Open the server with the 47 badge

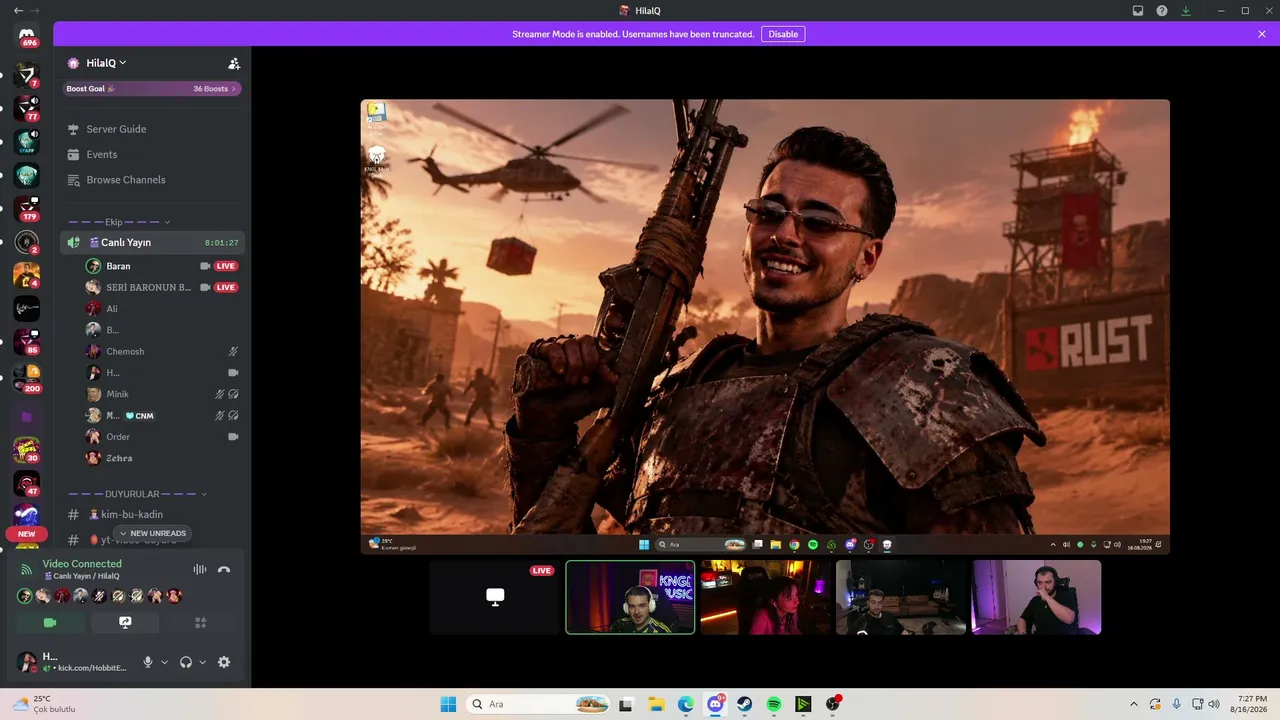(27, 483)
